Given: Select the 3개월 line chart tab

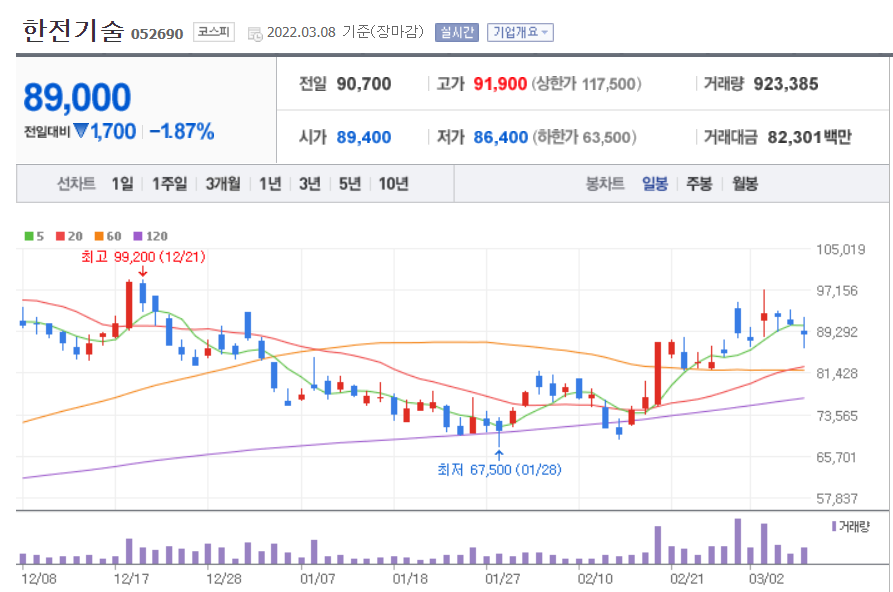Looking at the screenshot, I should click(223, 184).
